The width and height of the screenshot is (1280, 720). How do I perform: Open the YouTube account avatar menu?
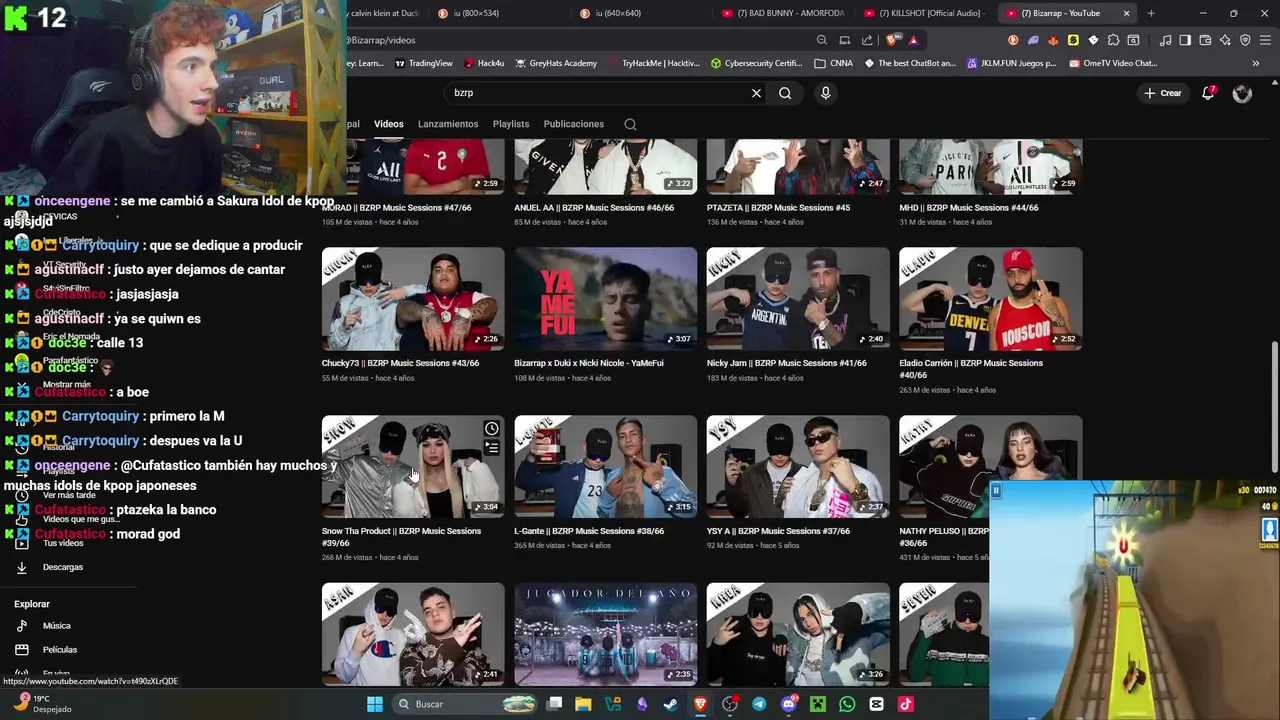1242,93
